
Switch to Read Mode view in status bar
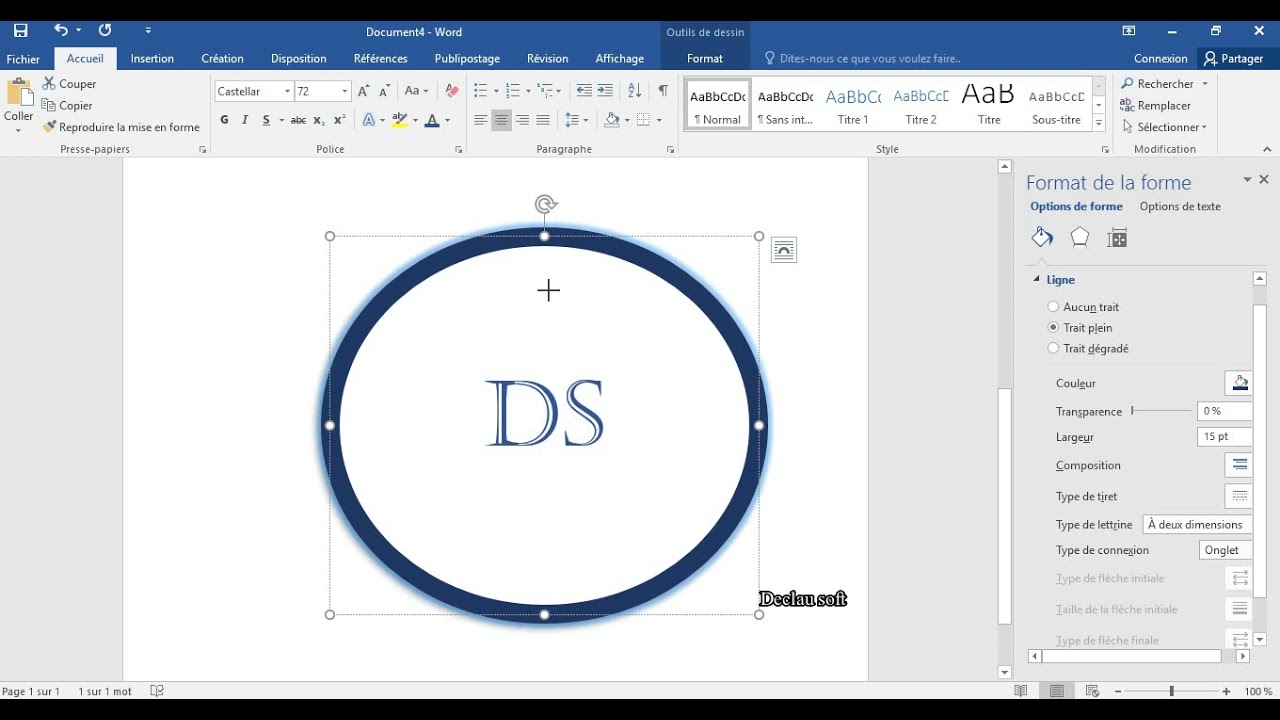click(1021, 691)
